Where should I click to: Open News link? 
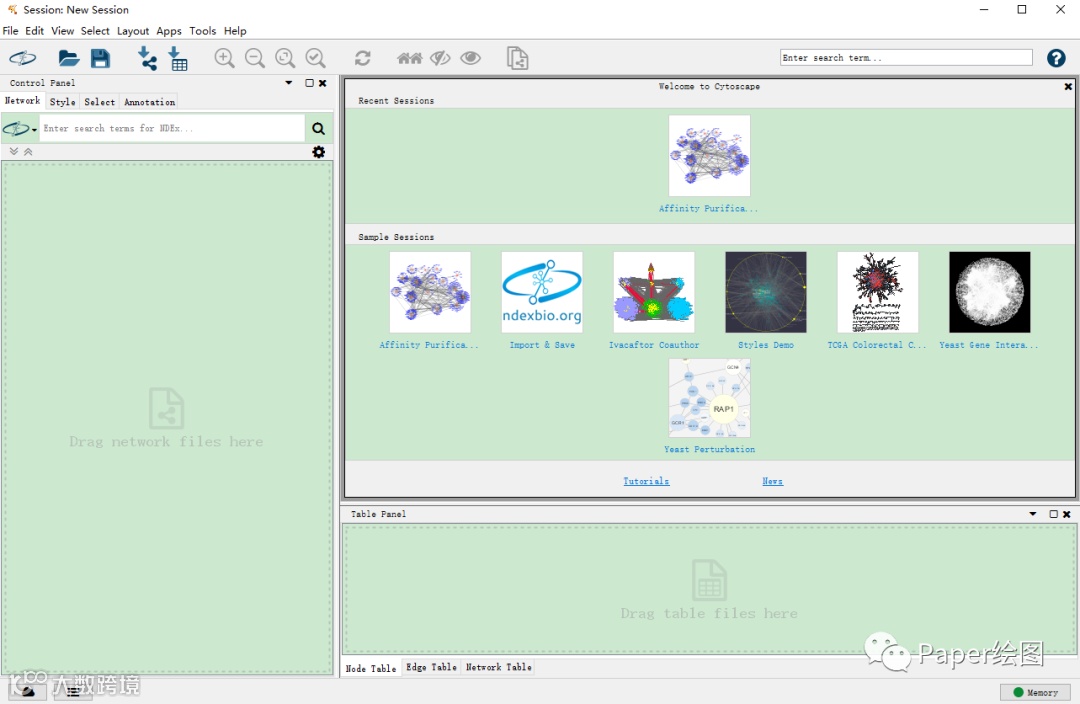click(x=772, y=481)
